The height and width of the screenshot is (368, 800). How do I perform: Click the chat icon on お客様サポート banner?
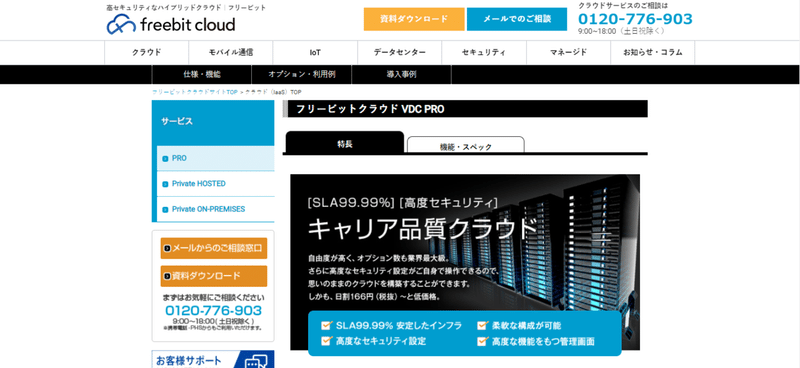pyautogui.click(x=255, y=361)
